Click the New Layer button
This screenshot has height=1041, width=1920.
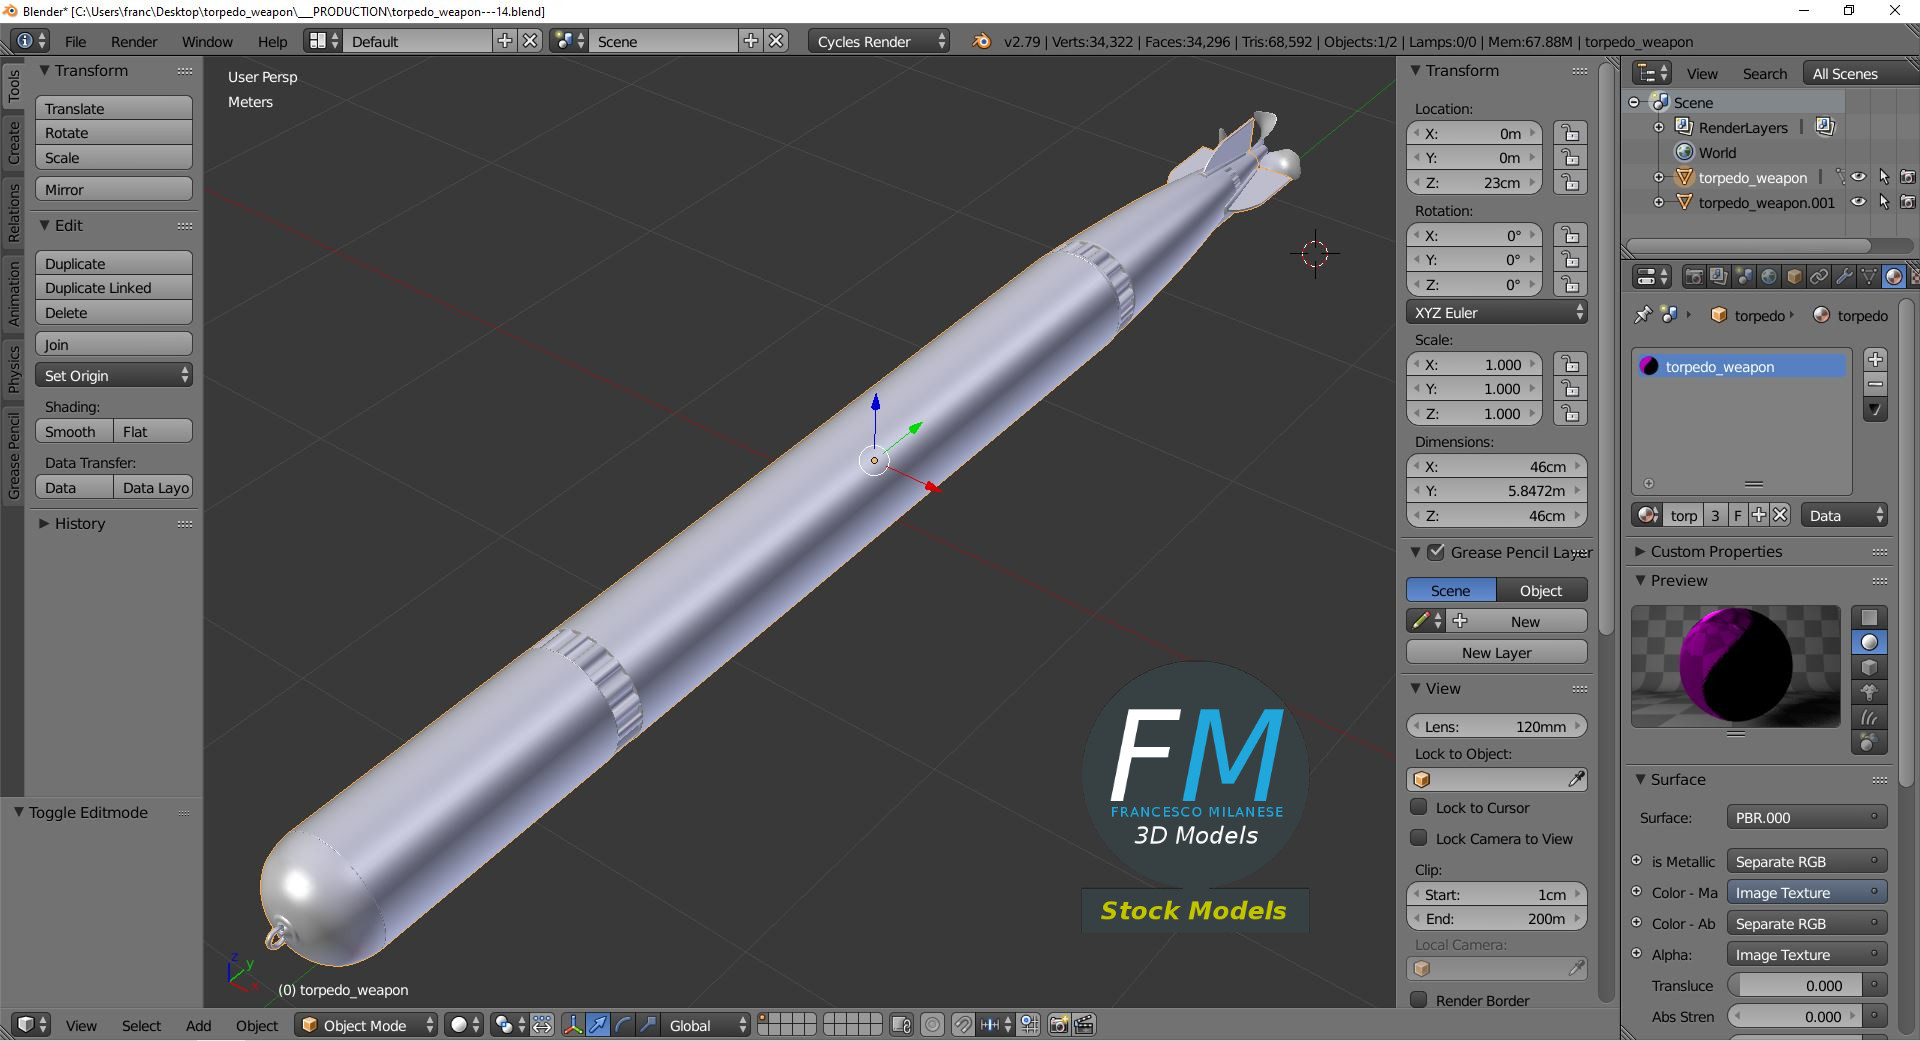1497,652
